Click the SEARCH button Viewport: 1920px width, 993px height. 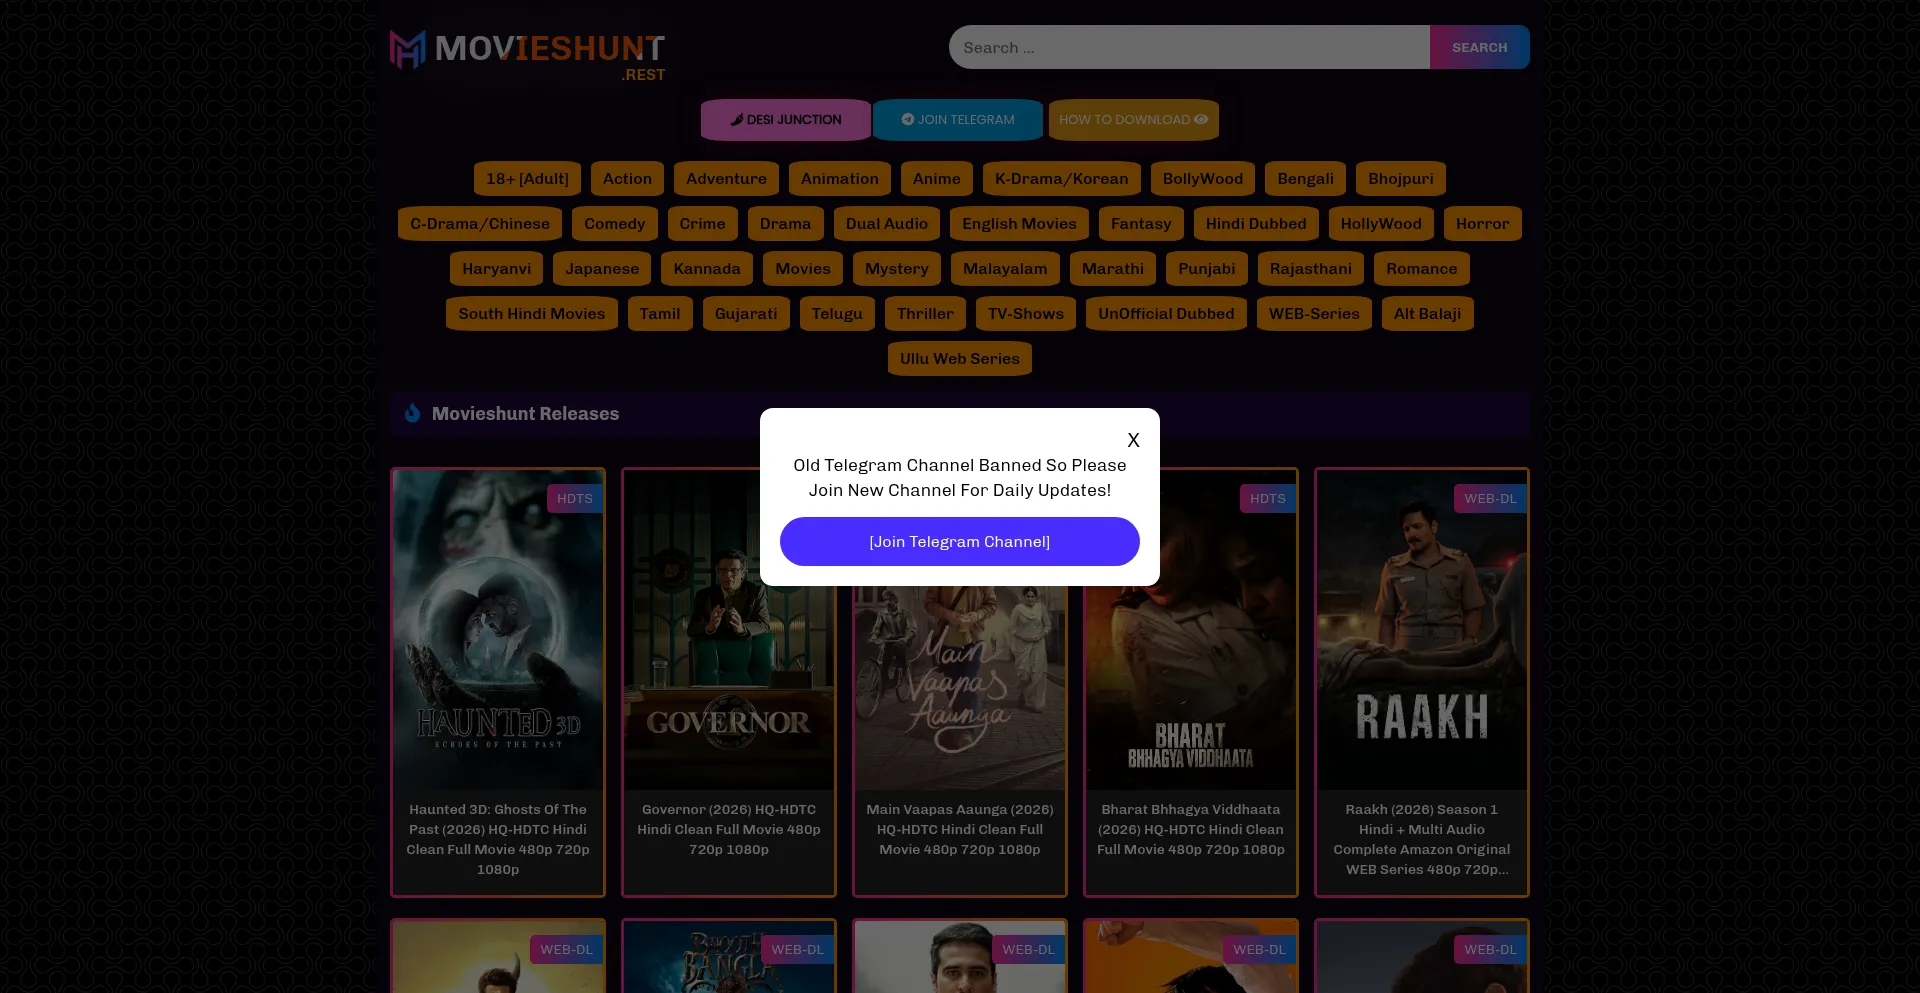tap(1480, 47)
